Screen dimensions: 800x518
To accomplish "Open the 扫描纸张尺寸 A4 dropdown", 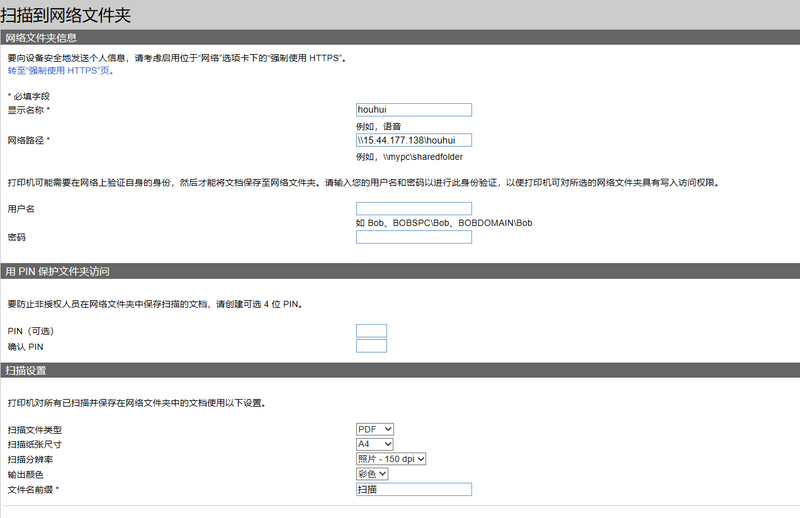I will (x=375, y=444).
